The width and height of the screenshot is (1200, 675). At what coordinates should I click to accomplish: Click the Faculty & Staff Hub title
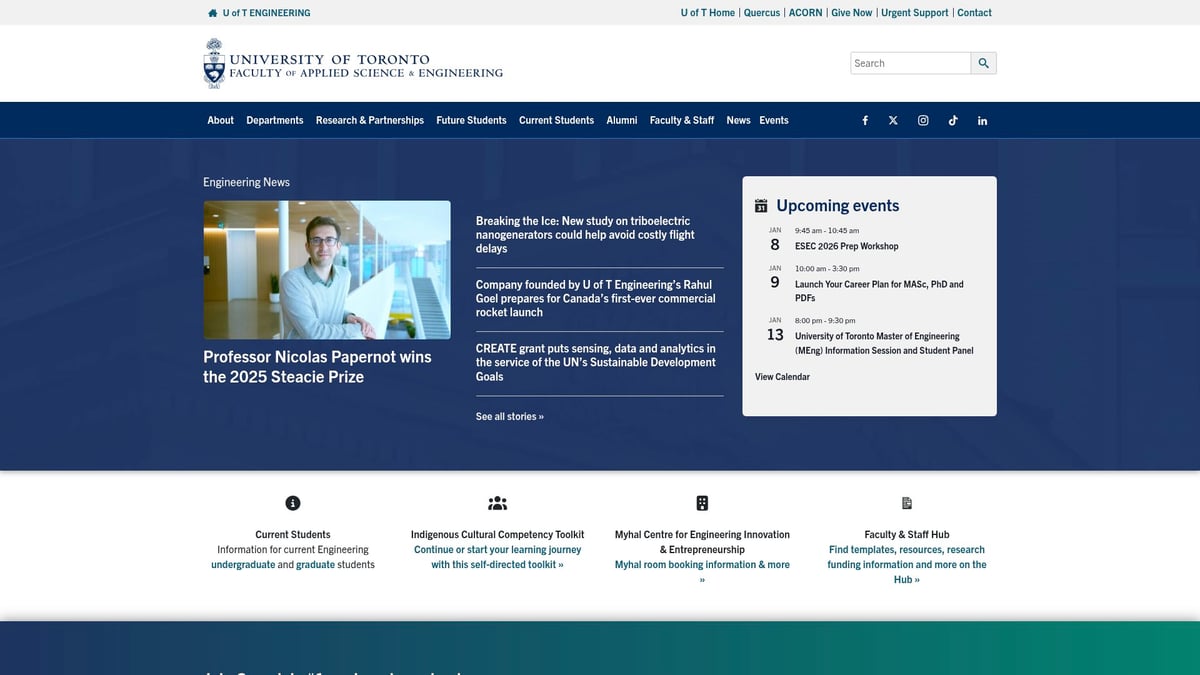907,535
